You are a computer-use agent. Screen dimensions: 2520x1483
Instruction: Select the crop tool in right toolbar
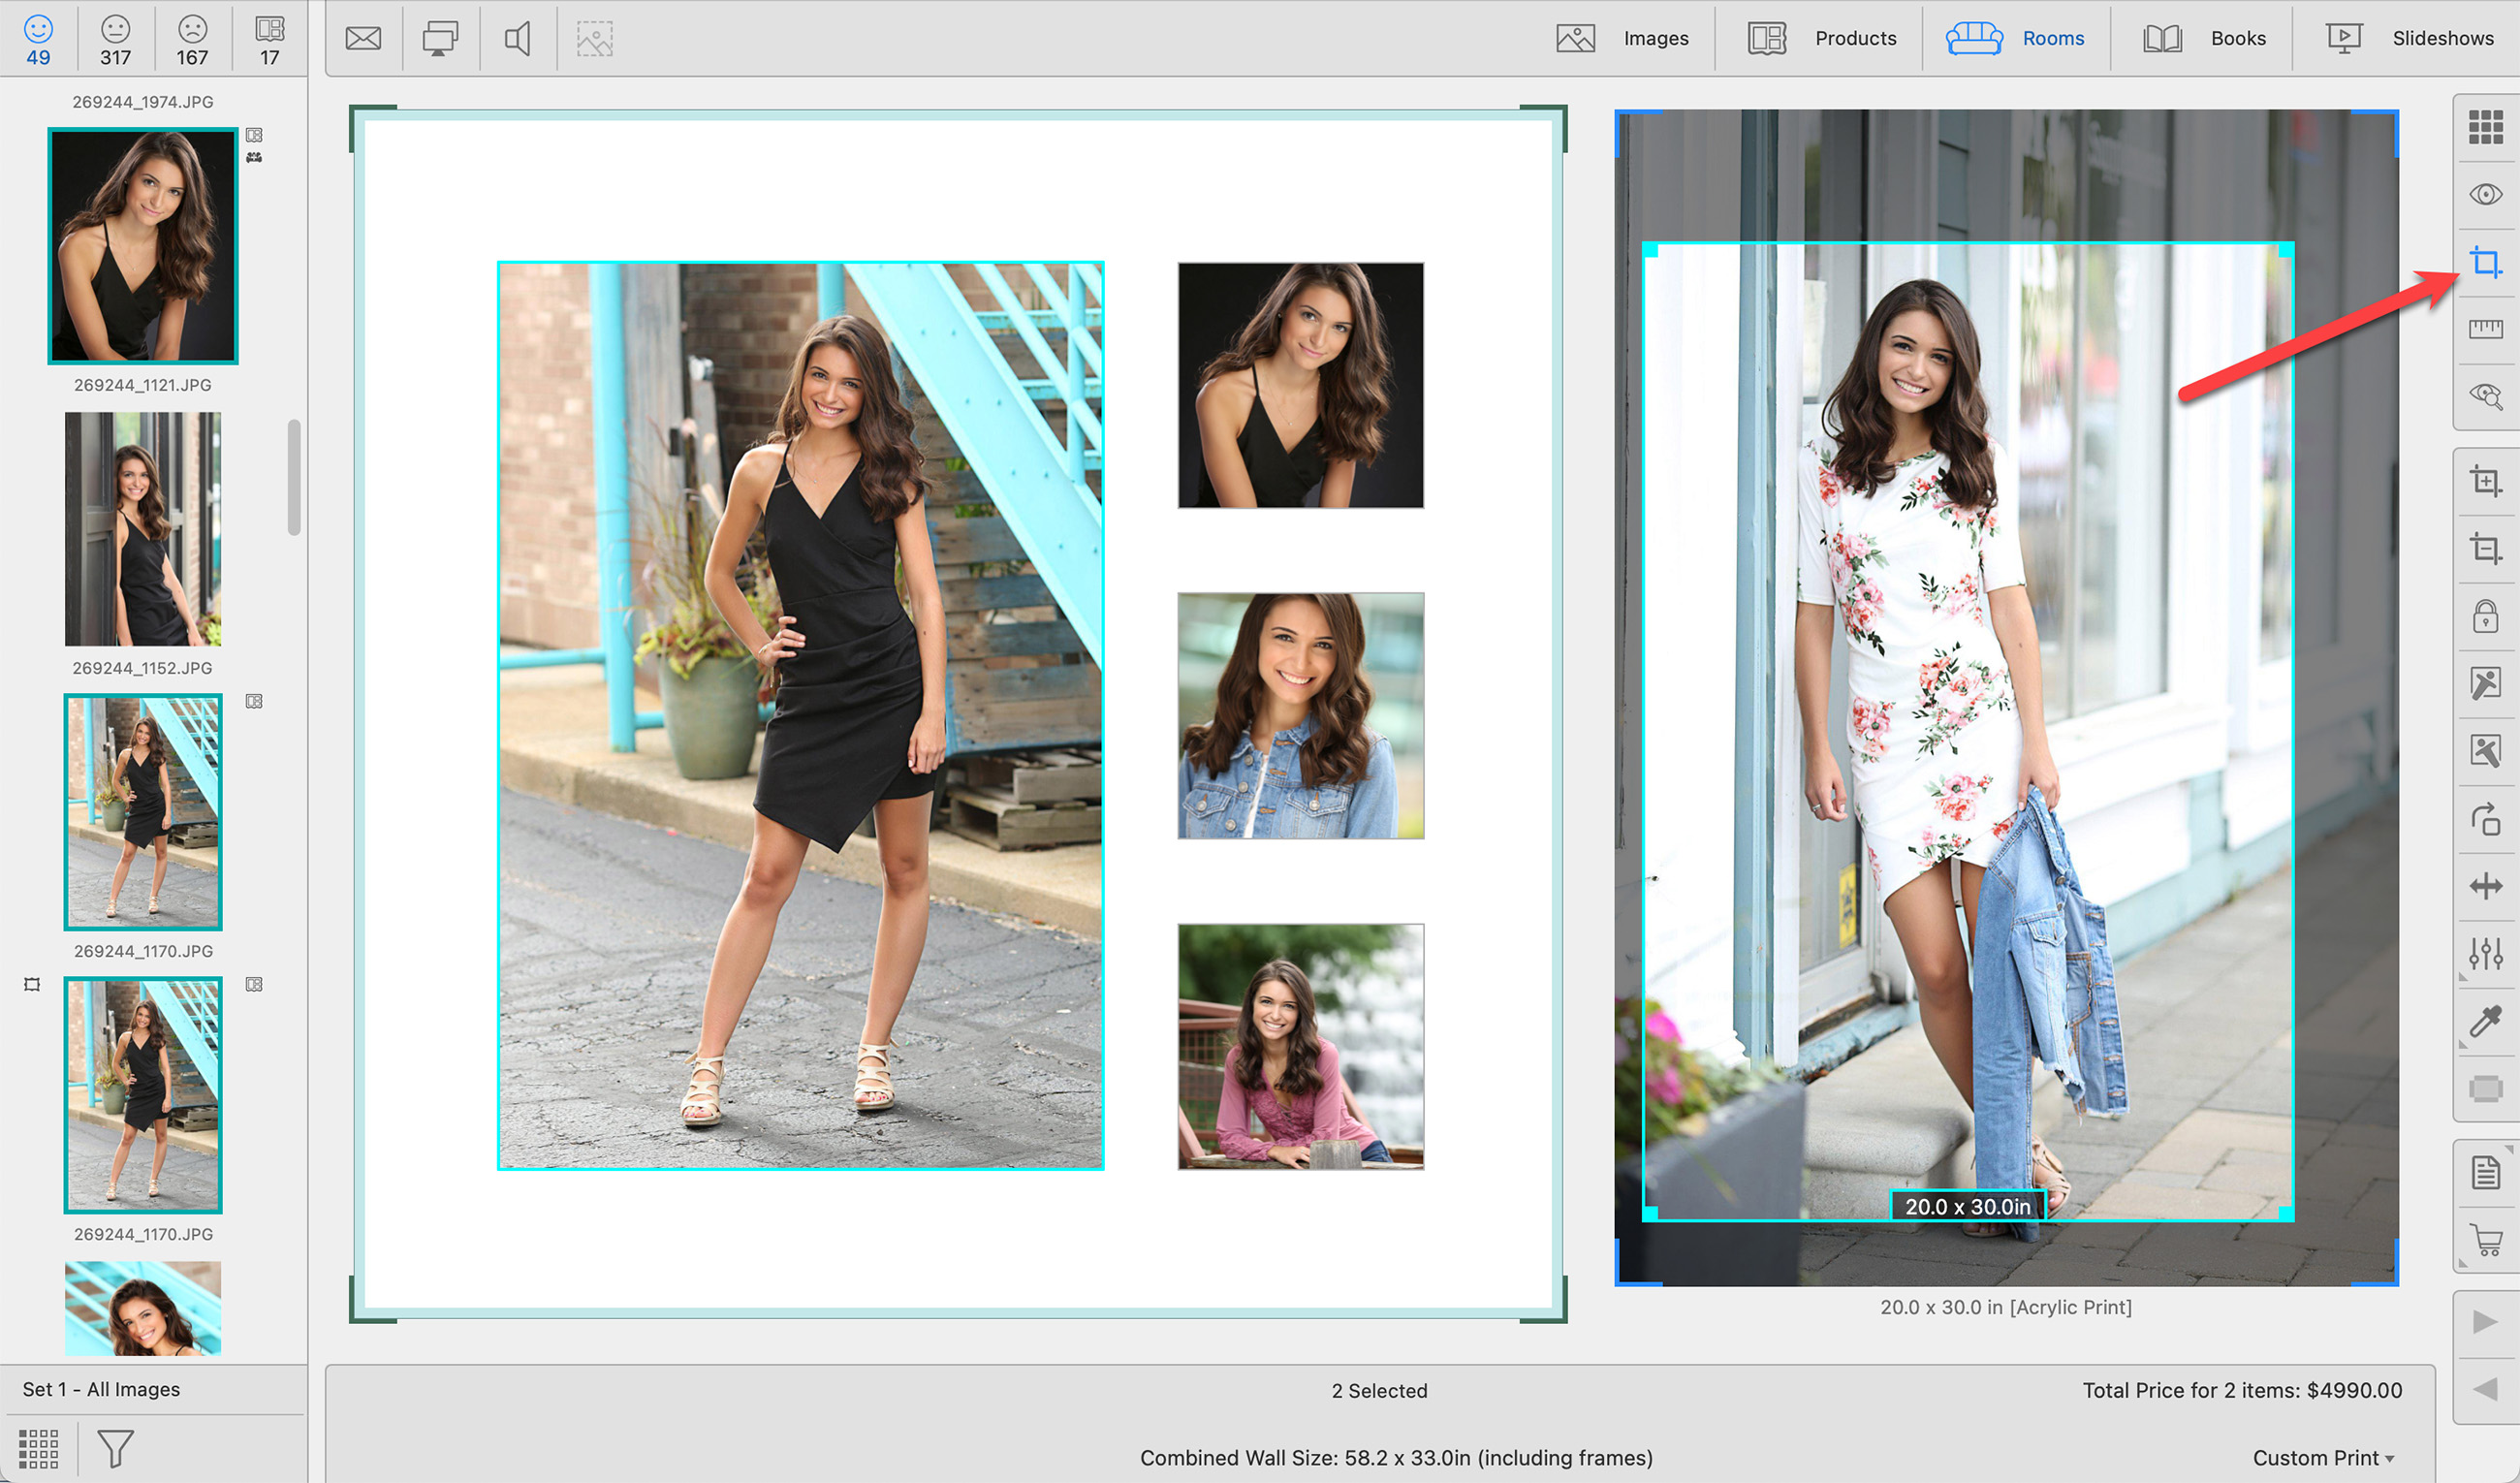(2485, 262)
